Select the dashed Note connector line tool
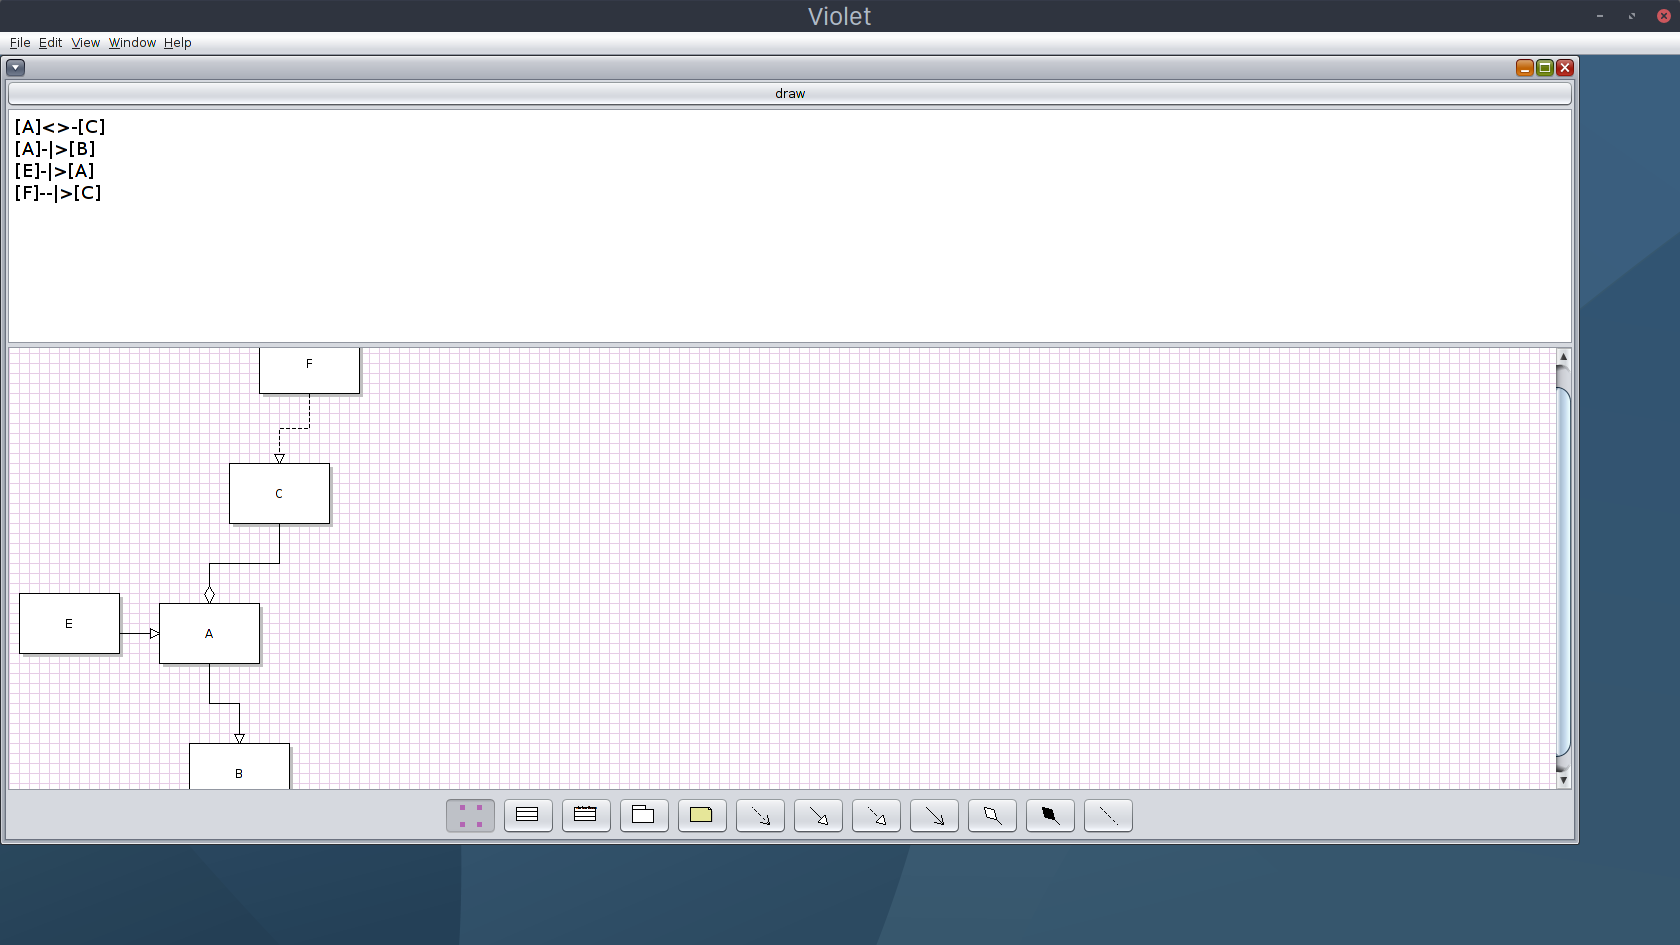This screenshot has width=1680, height=945. click(x=1108, y=816)
